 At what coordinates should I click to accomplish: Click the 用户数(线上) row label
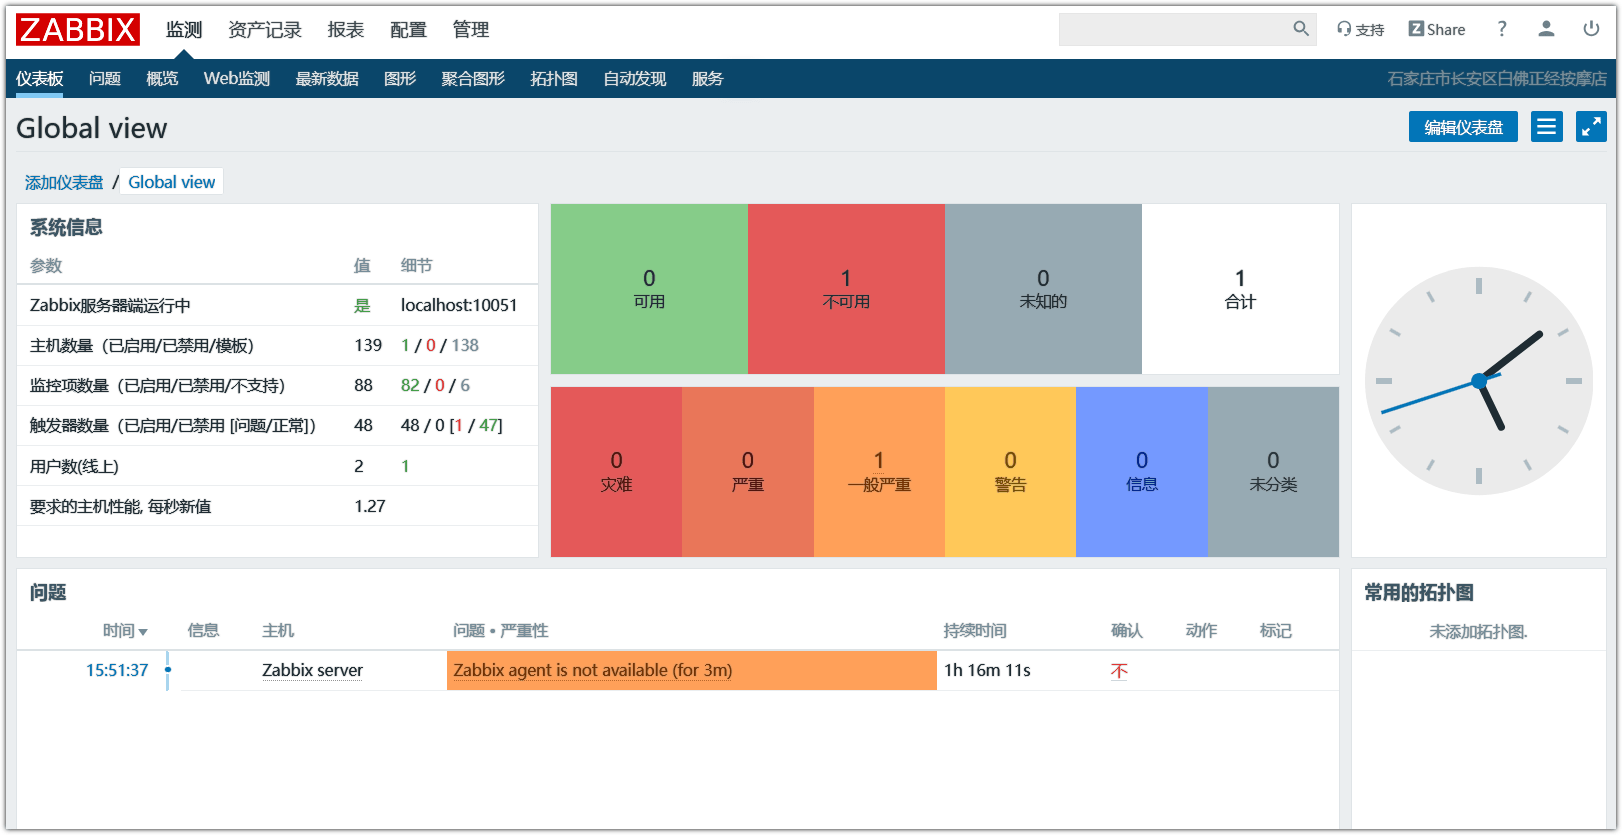tap(74, 466)
